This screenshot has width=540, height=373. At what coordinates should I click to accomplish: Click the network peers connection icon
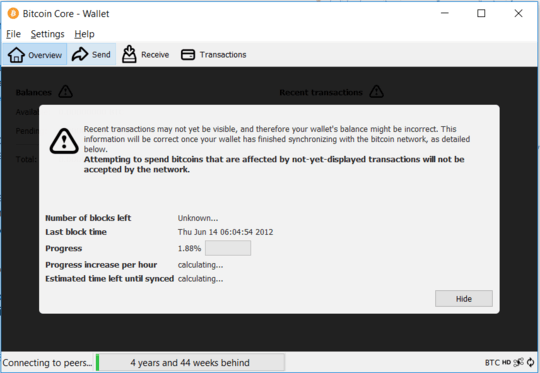click(x=518, y=362)
